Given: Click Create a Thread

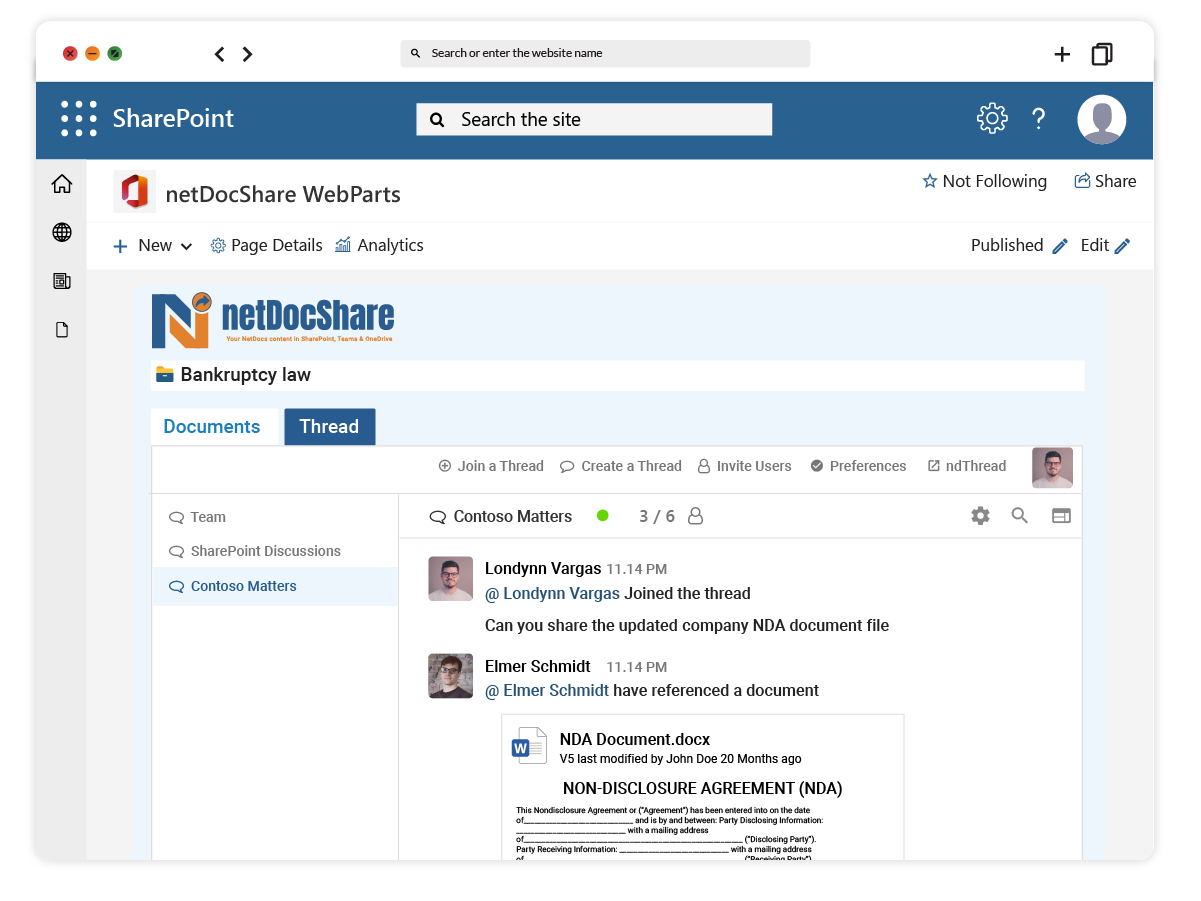Looking at the screenshot, I should [x=621, y=466].
